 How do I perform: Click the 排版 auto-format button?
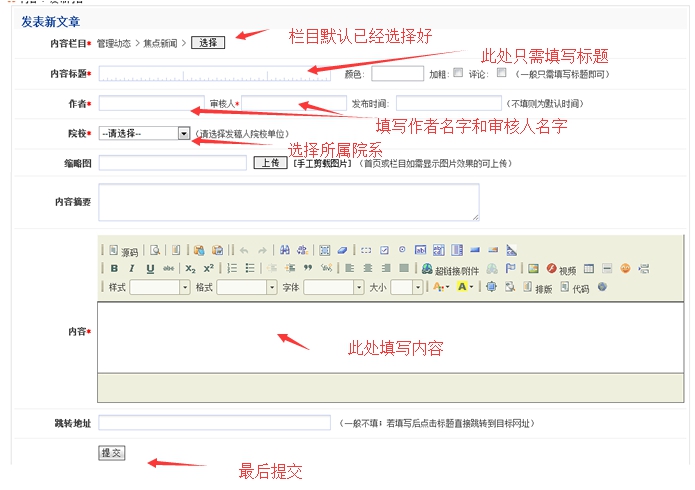coord(536,288)
